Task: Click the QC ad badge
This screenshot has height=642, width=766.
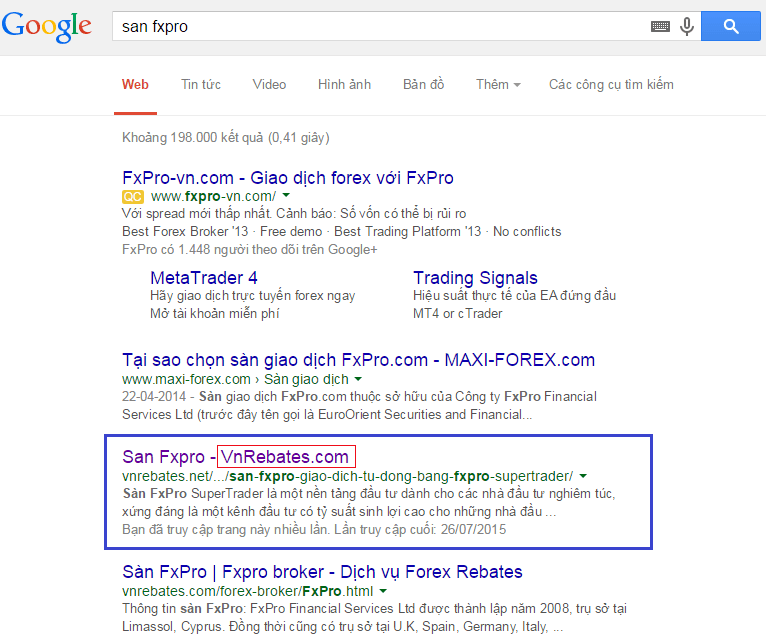Action: pyautogui.click(x=132, y=197)
